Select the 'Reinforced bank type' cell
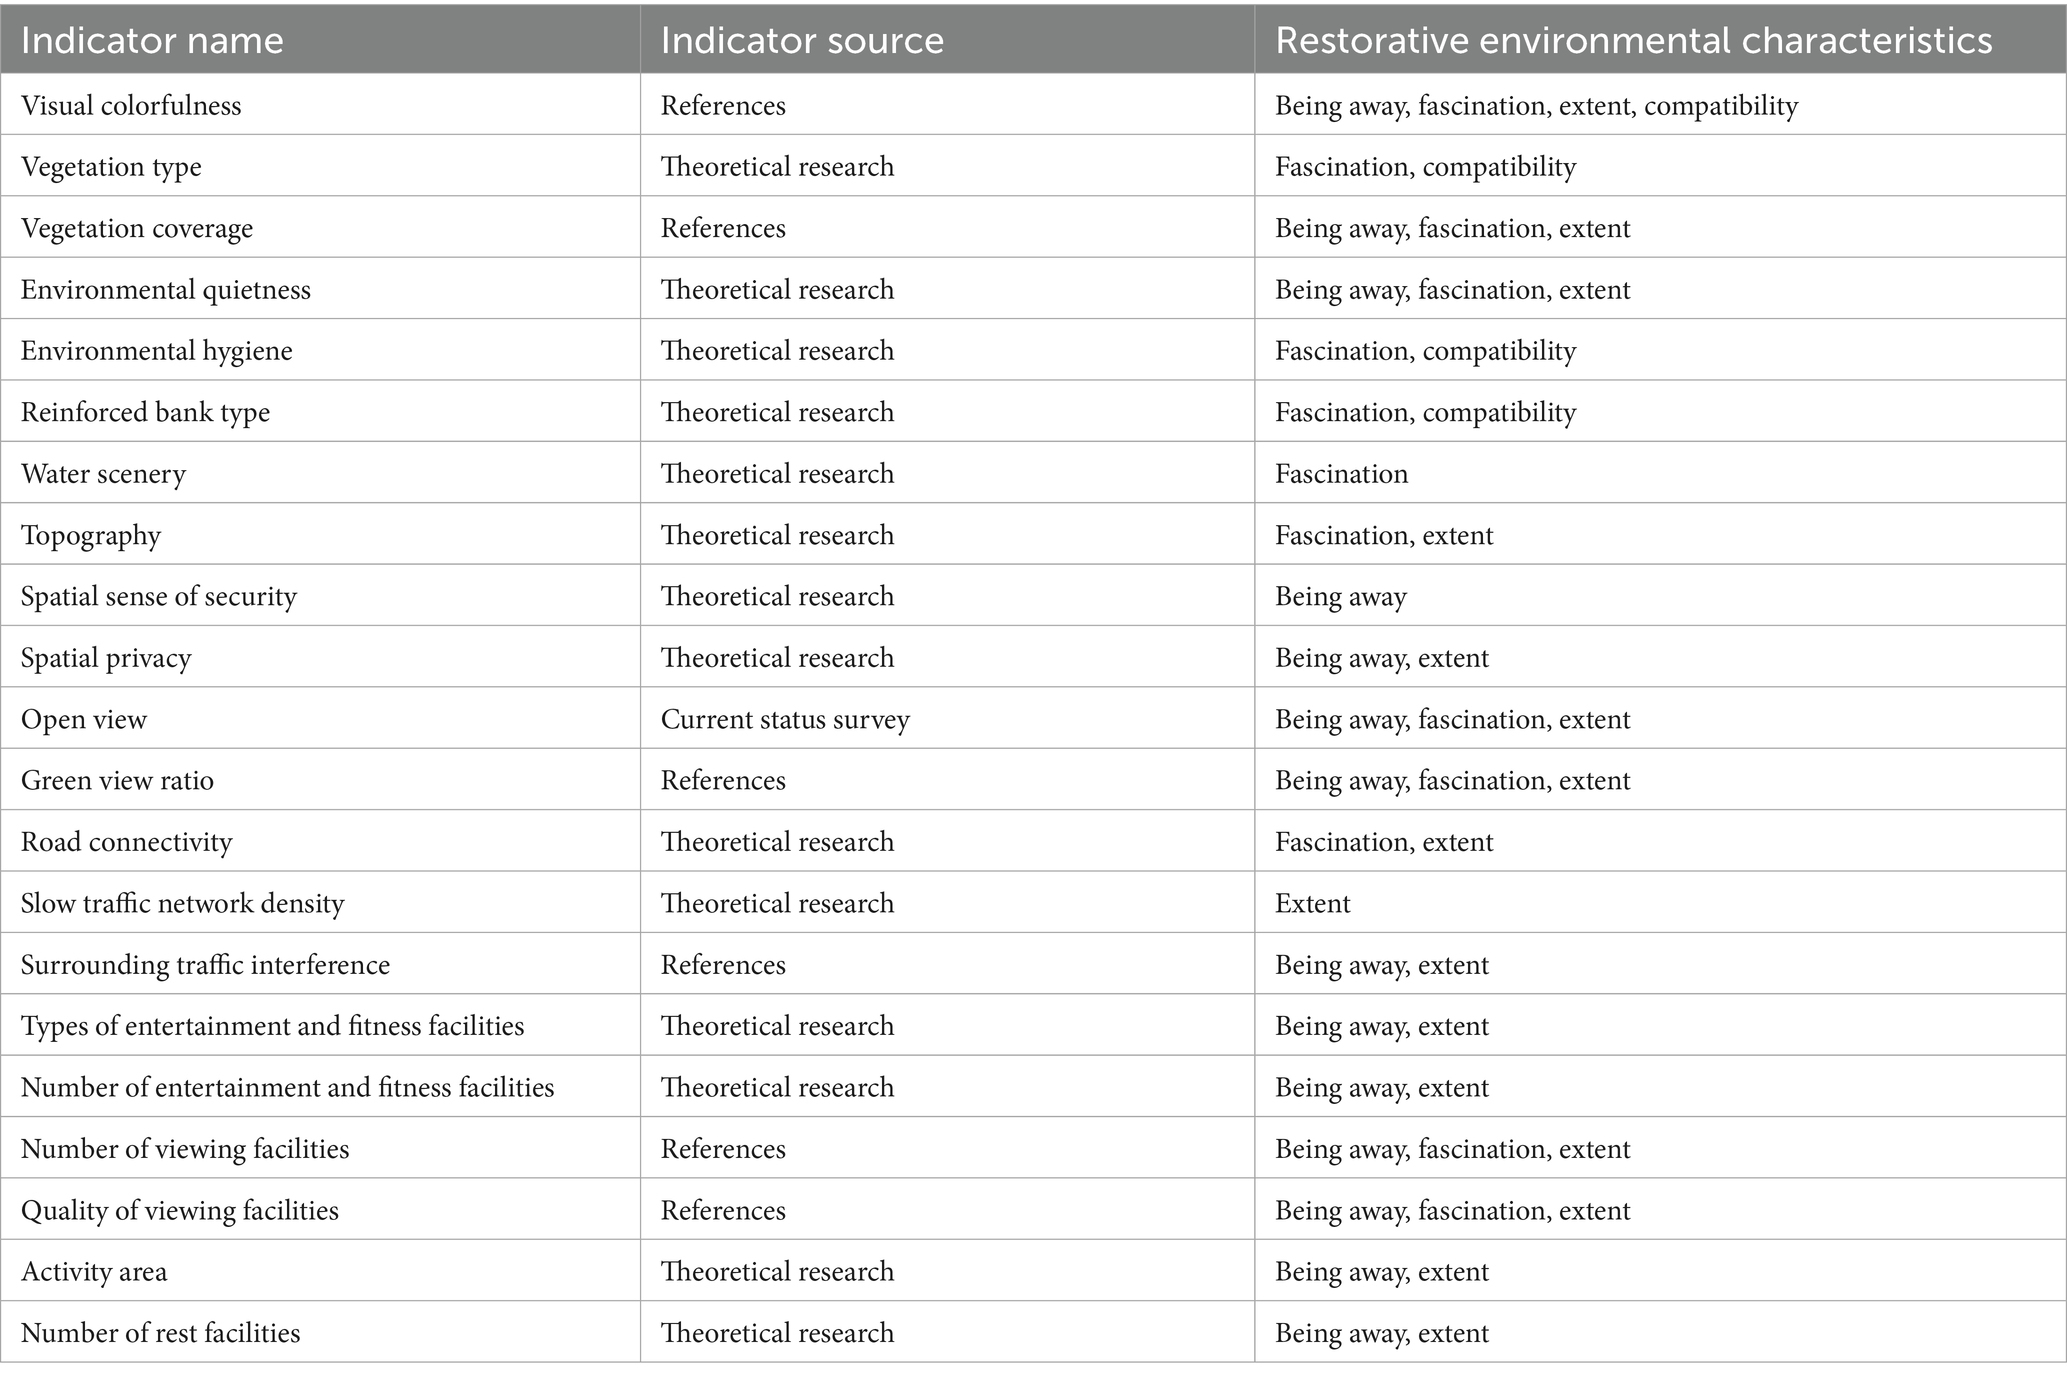This screenshot has width=2067, height=1380. [x=145, y=413]
